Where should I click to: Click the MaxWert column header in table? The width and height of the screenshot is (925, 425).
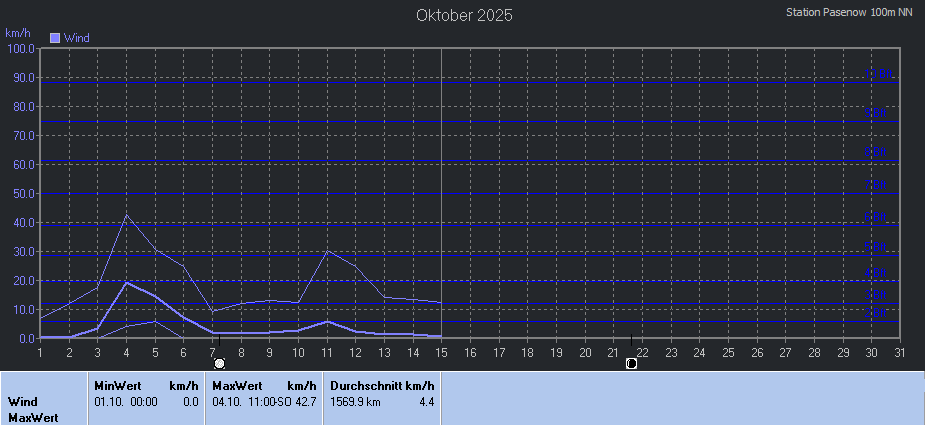click(235, 385)
